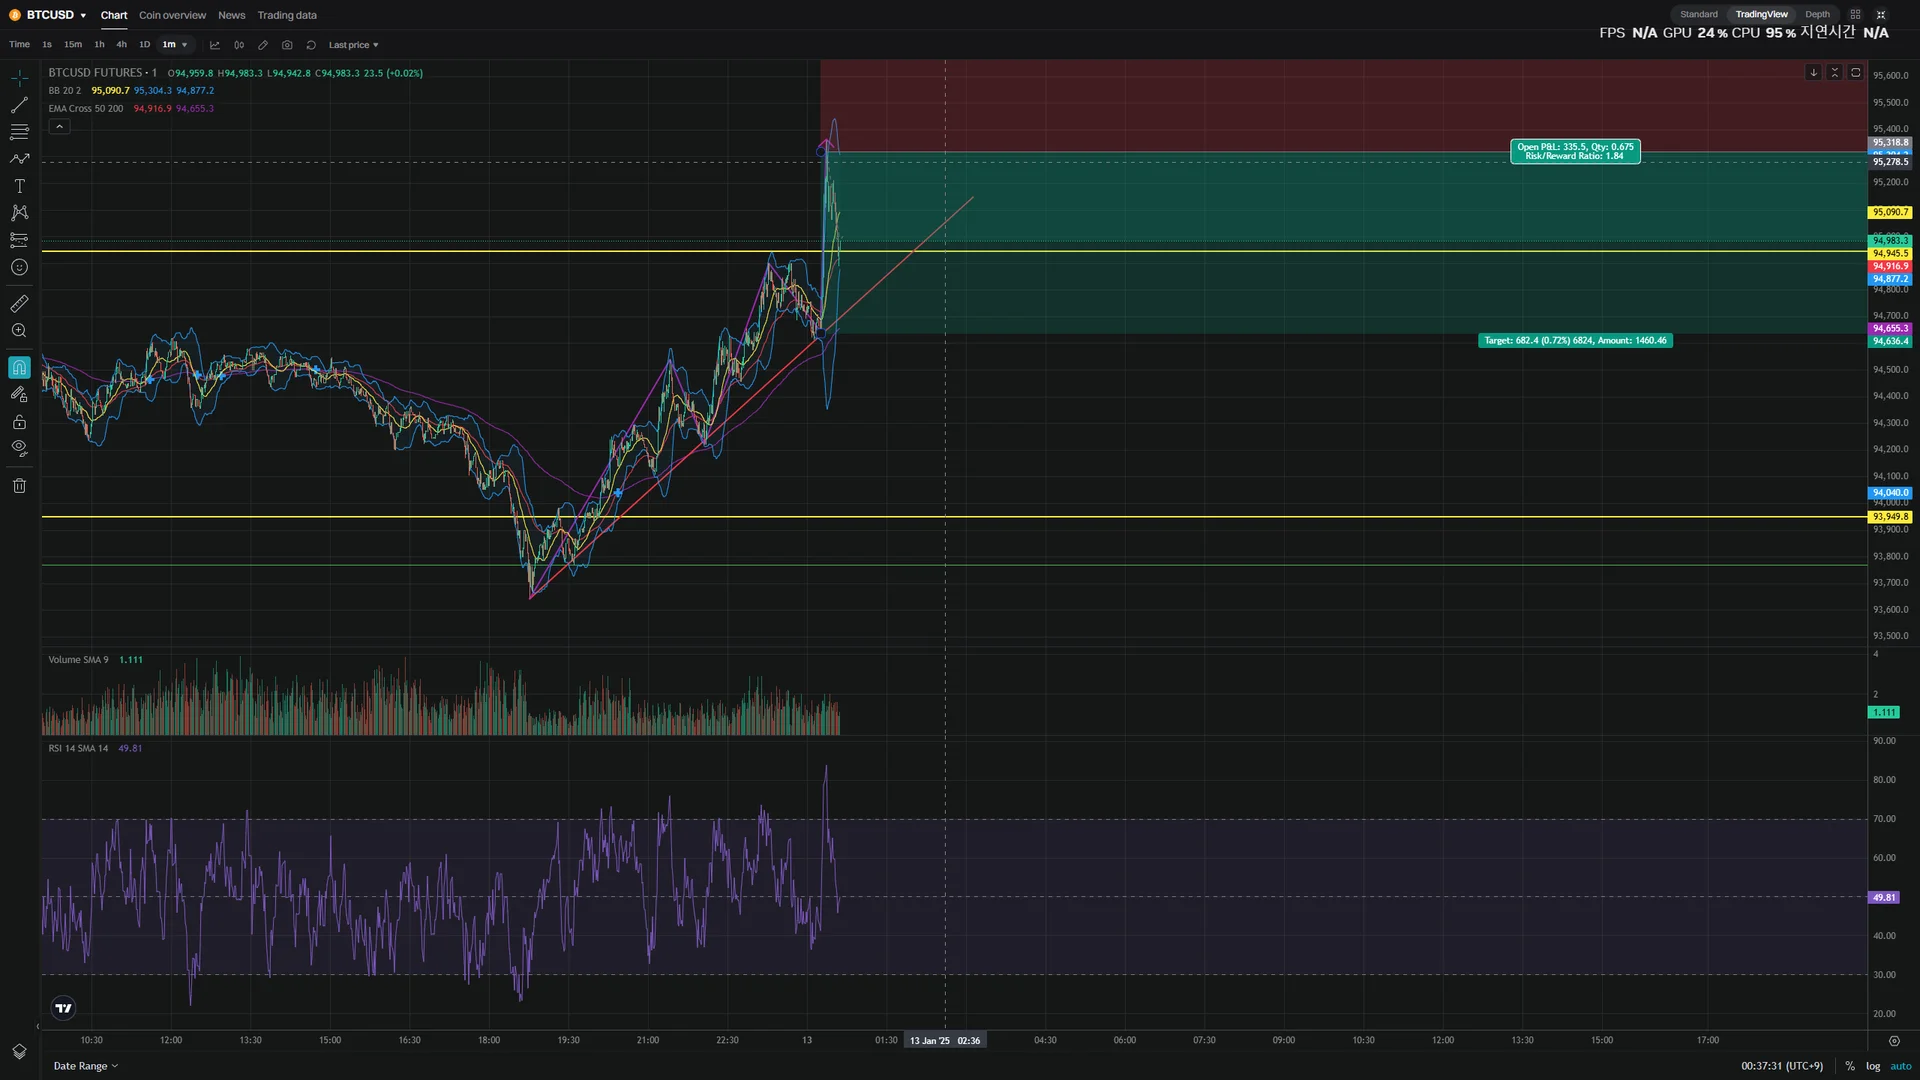Click the zoom in magnifier tool

[x=19, y=331]
